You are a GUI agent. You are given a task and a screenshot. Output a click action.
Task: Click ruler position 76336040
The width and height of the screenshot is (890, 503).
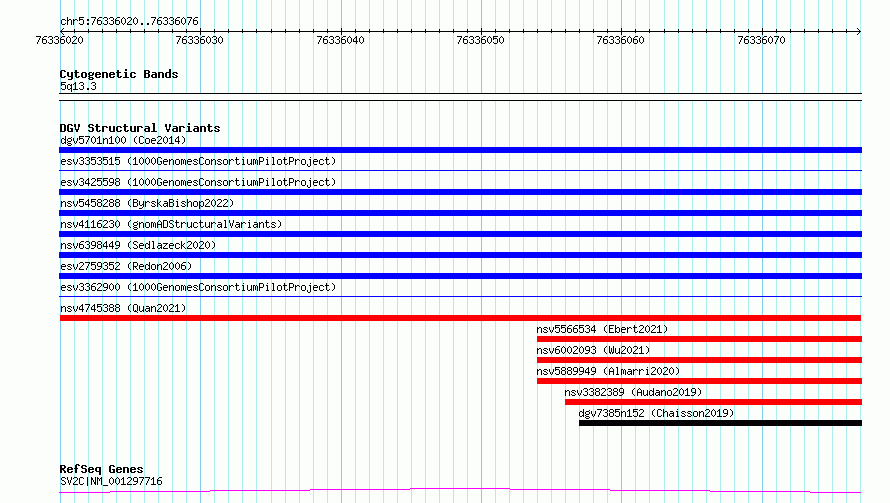[x=341, y=40]
